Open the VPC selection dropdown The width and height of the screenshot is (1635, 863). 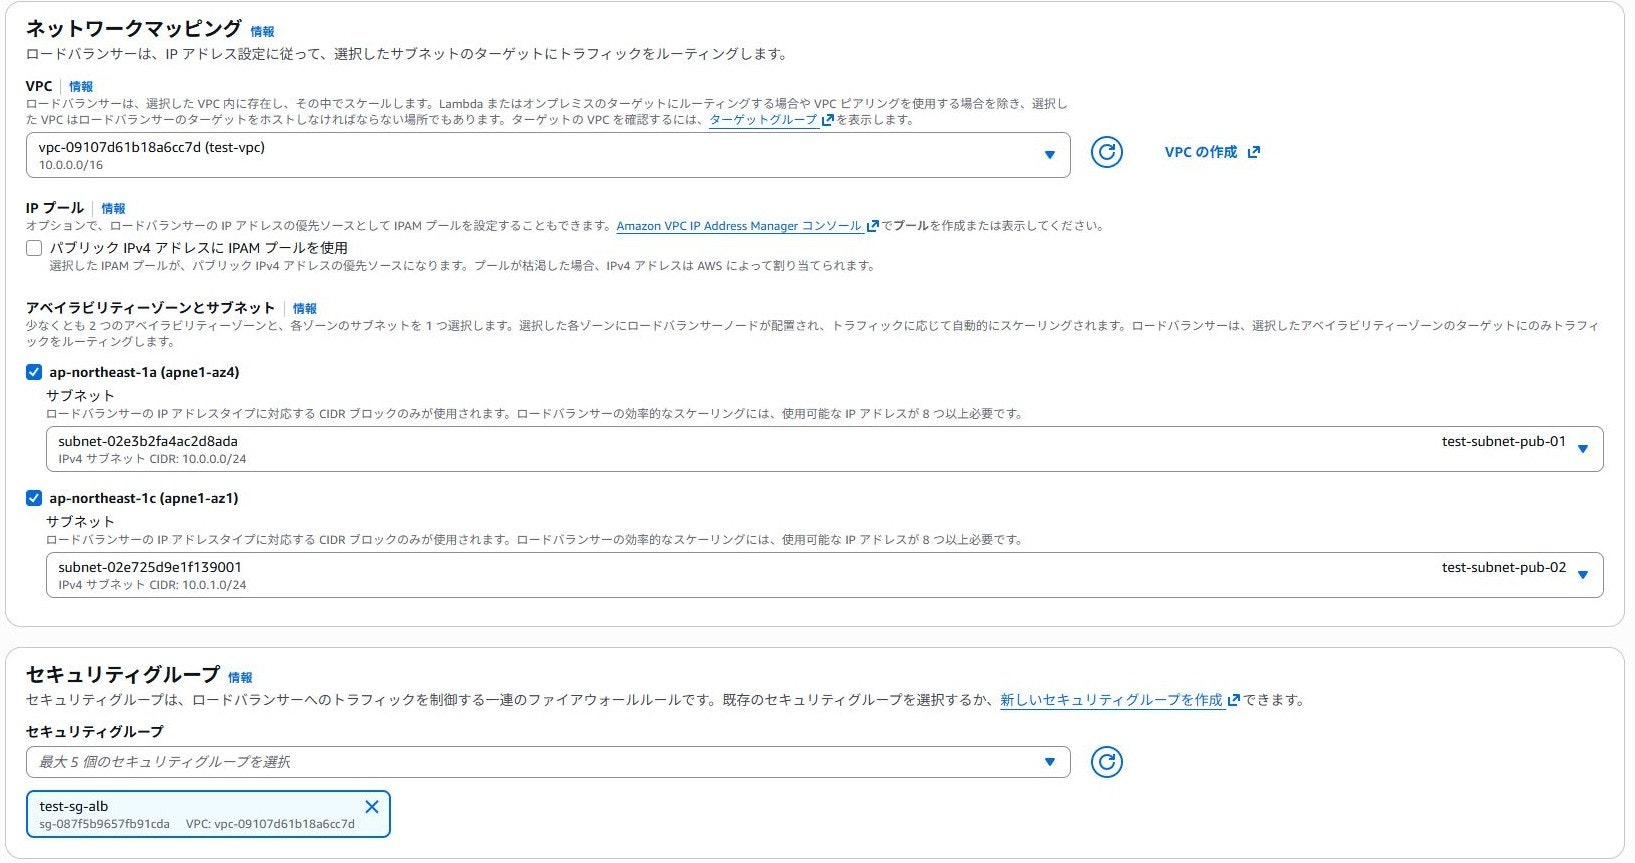coord(548,155)
